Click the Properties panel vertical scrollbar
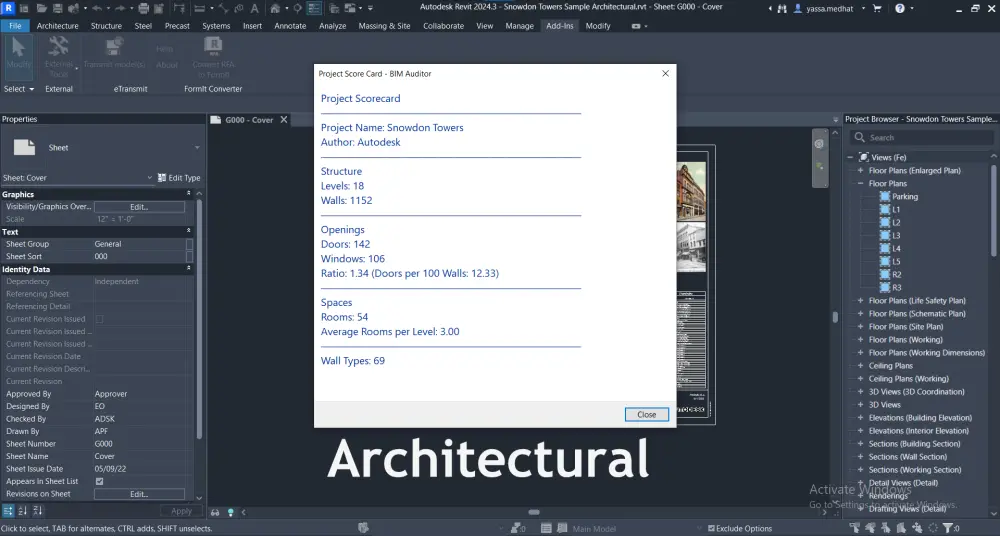 pyautogui.click(x=199, y=319)
